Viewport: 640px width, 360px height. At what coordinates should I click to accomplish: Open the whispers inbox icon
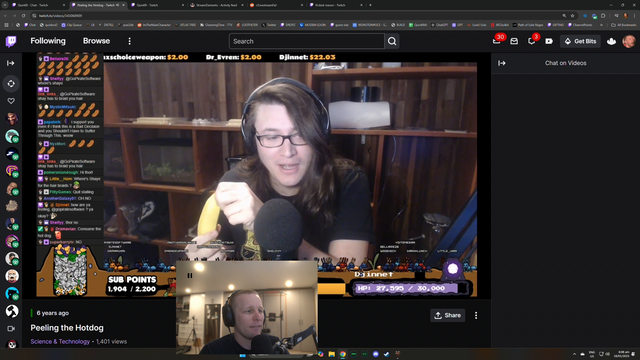click(x=514, y=41)
